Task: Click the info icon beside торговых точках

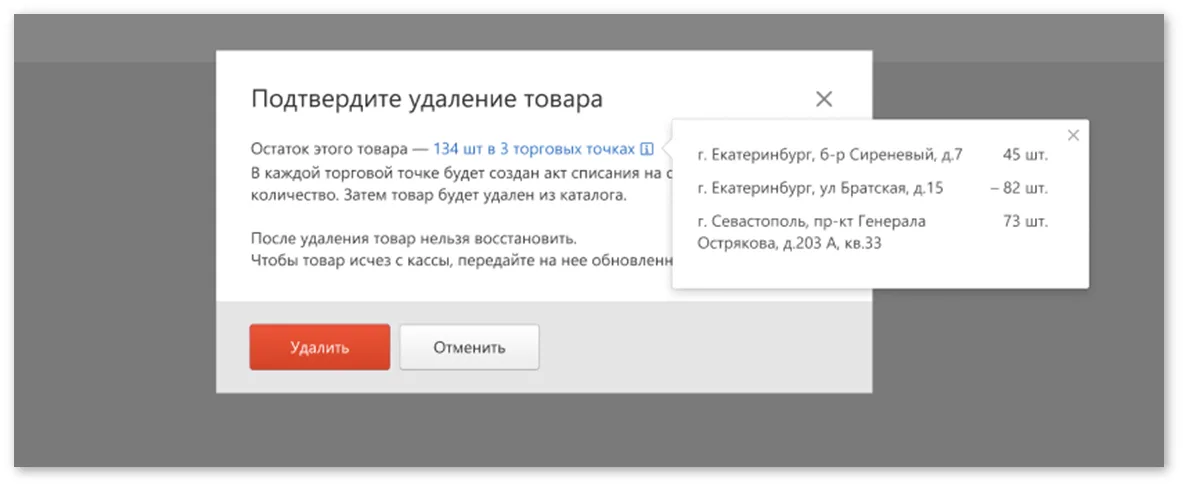Action: (647, 149)
